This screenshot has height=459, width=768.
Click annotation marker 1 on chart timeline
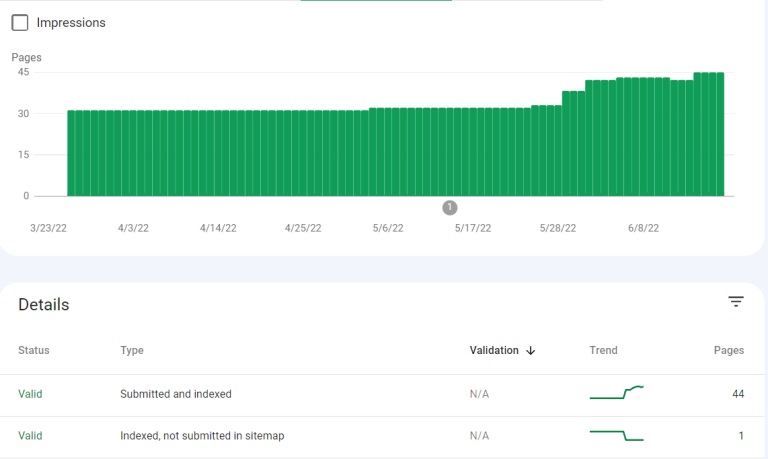pyautogui.click(x=450, y=208)
